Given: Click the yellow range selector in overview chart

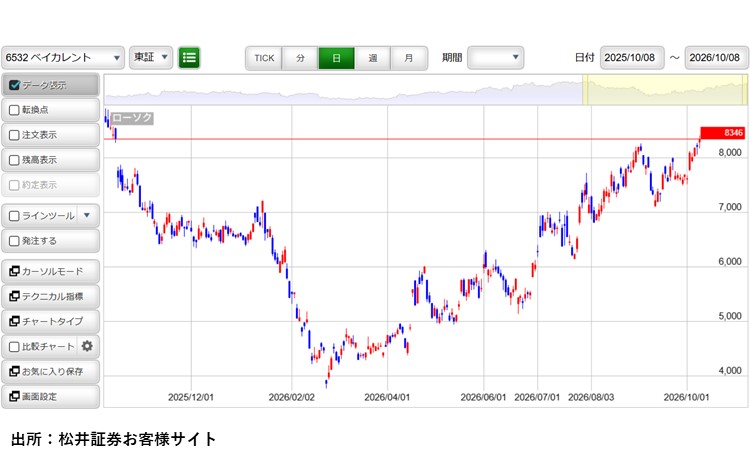Looking at the screenshot, I should pos(665,89).
